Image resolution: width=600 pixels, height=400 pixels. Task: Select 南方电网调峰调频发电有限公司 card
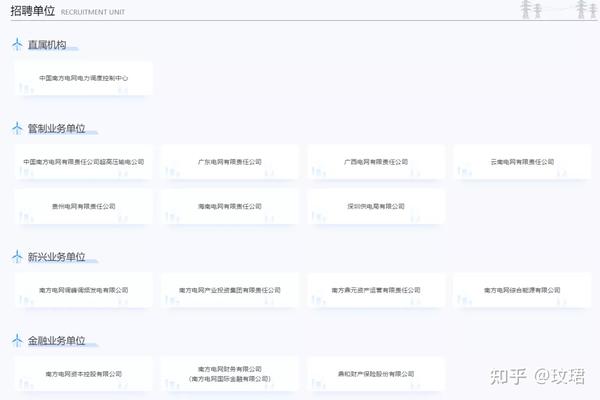point(83,290)
